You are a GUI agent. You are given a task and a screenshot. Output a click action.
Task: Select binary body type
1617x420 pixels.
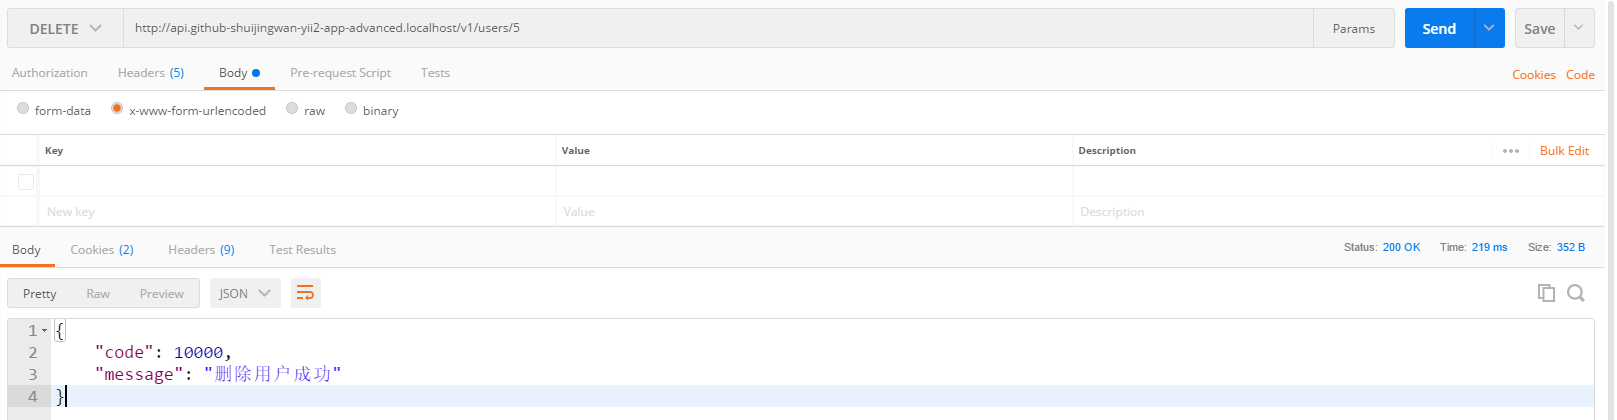click(351, 109)
